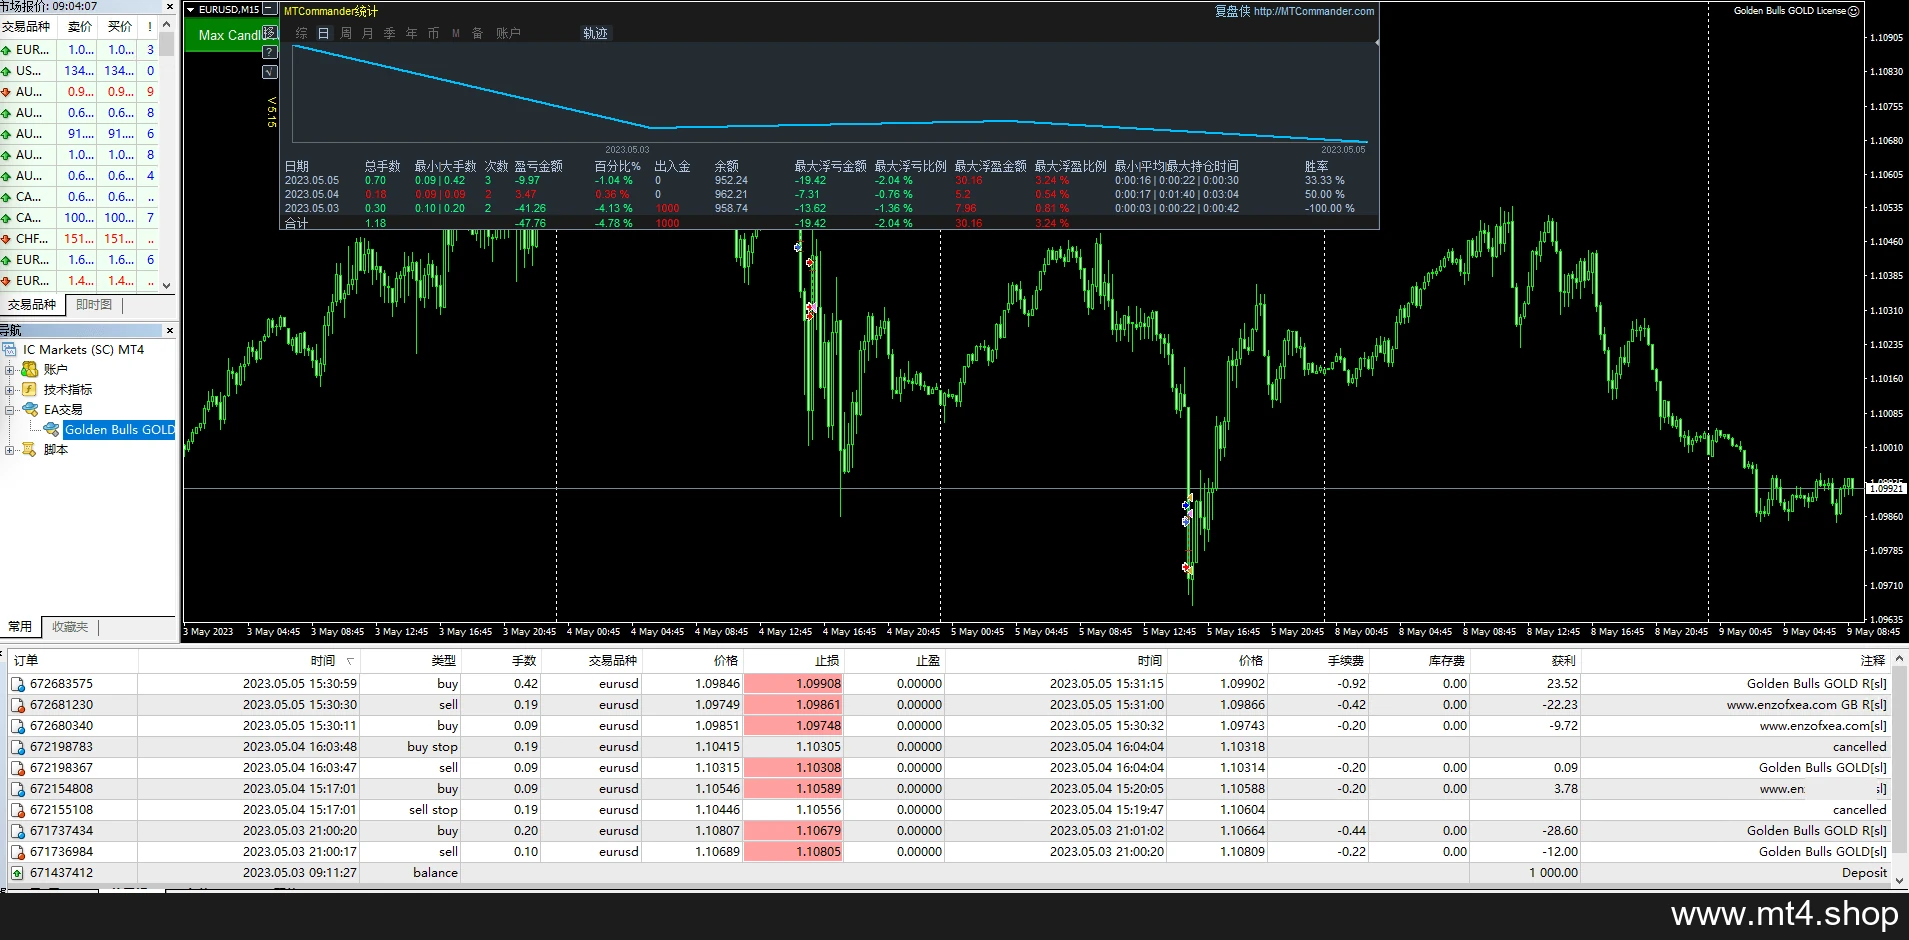Click the arrow icon in the AU 91 row
The height and width of the screenshot is (940, 1909).
(6, 134)
